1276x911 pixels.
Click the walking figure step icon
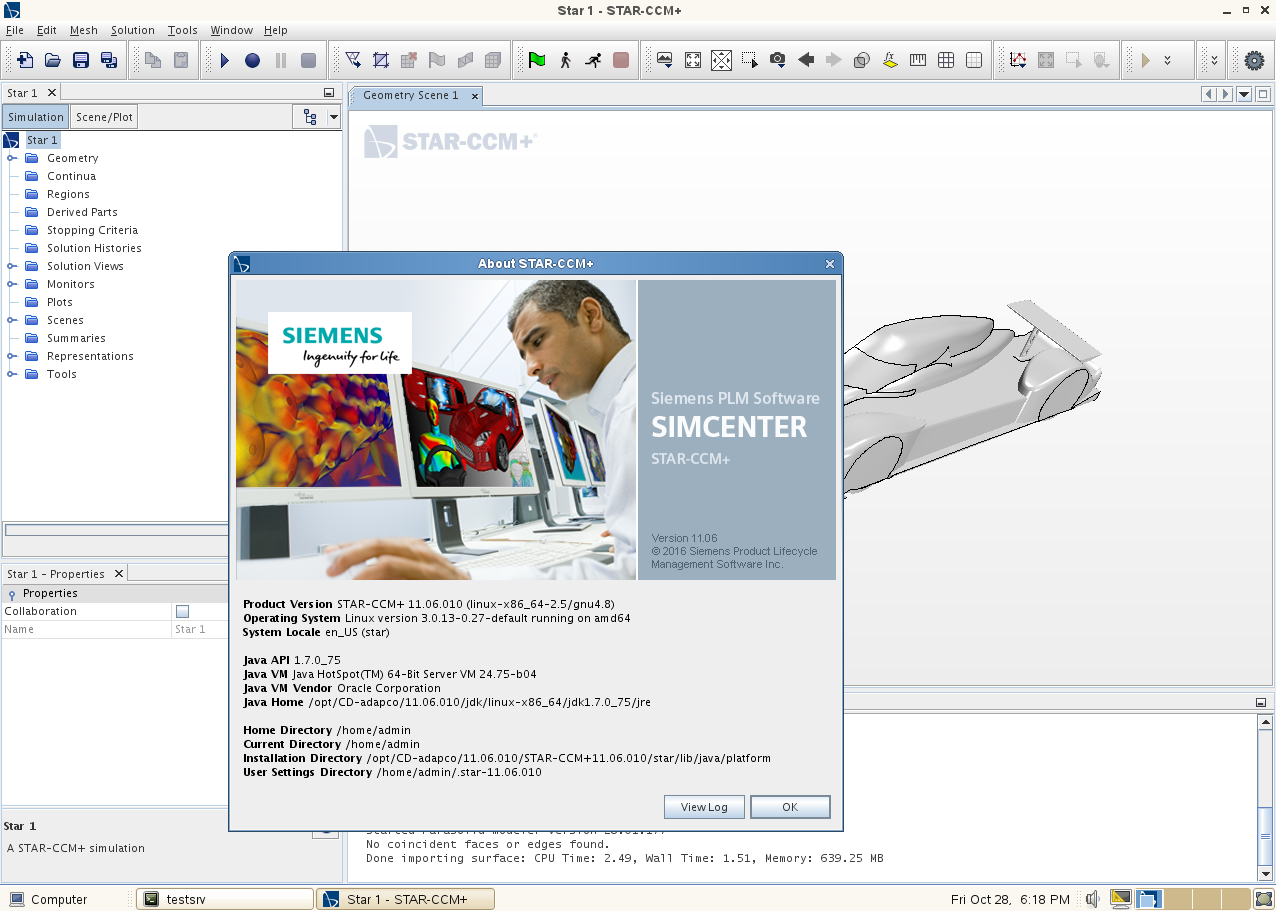coord(565,60)
